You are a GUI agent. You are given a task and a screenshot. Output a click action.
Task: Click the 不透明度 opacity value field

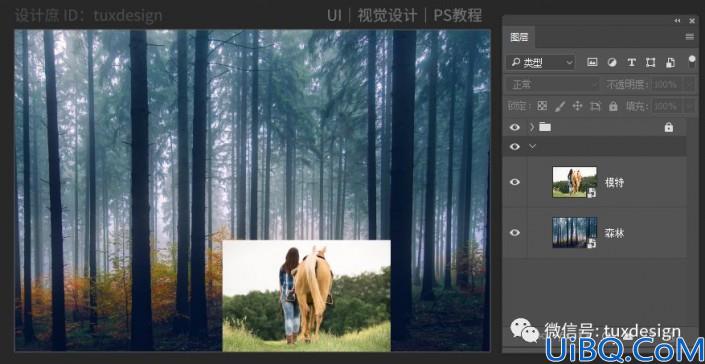[667, 84]
